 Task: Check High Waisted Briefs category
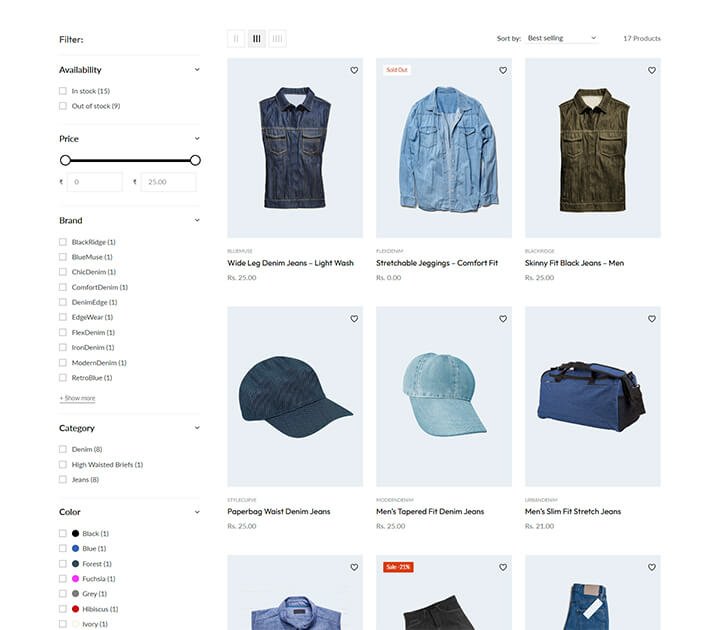point(63,465)
